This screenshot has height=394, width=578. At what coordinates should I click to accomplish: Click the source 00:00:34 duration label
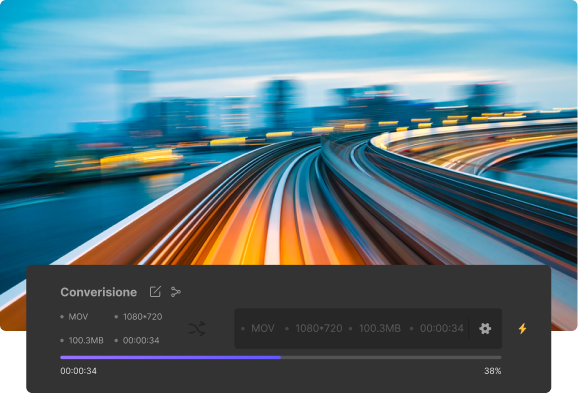point(141,340)
